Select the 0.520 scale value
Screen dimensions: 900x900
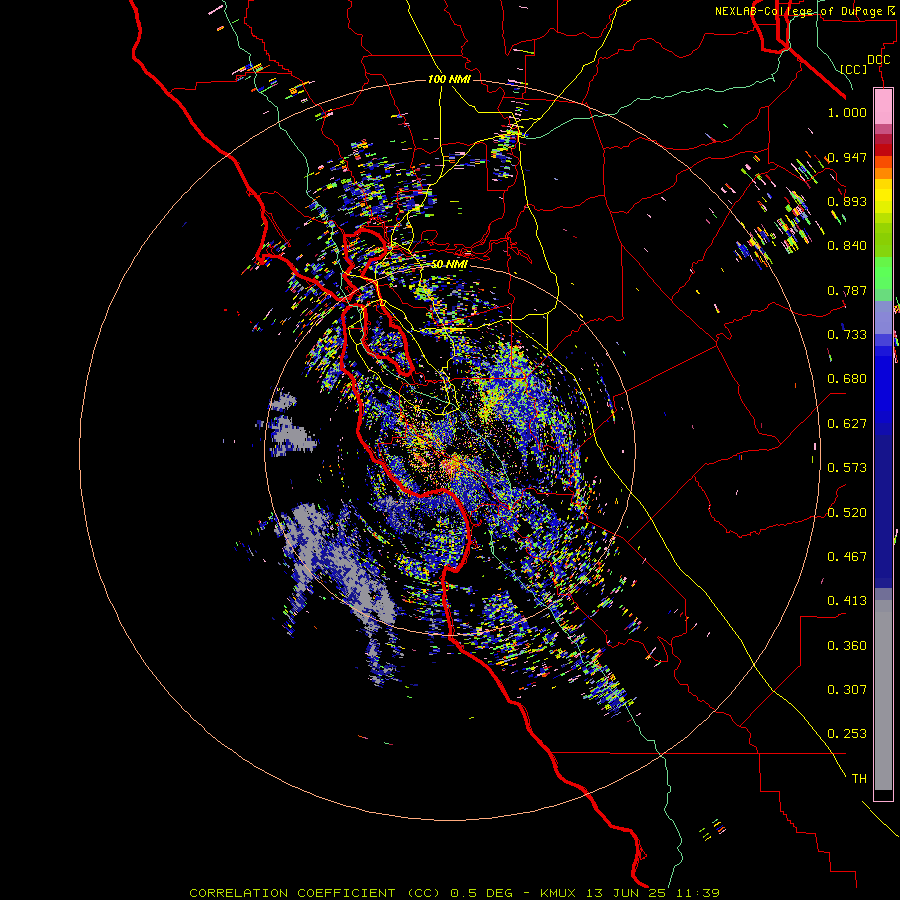coord(847,513)
